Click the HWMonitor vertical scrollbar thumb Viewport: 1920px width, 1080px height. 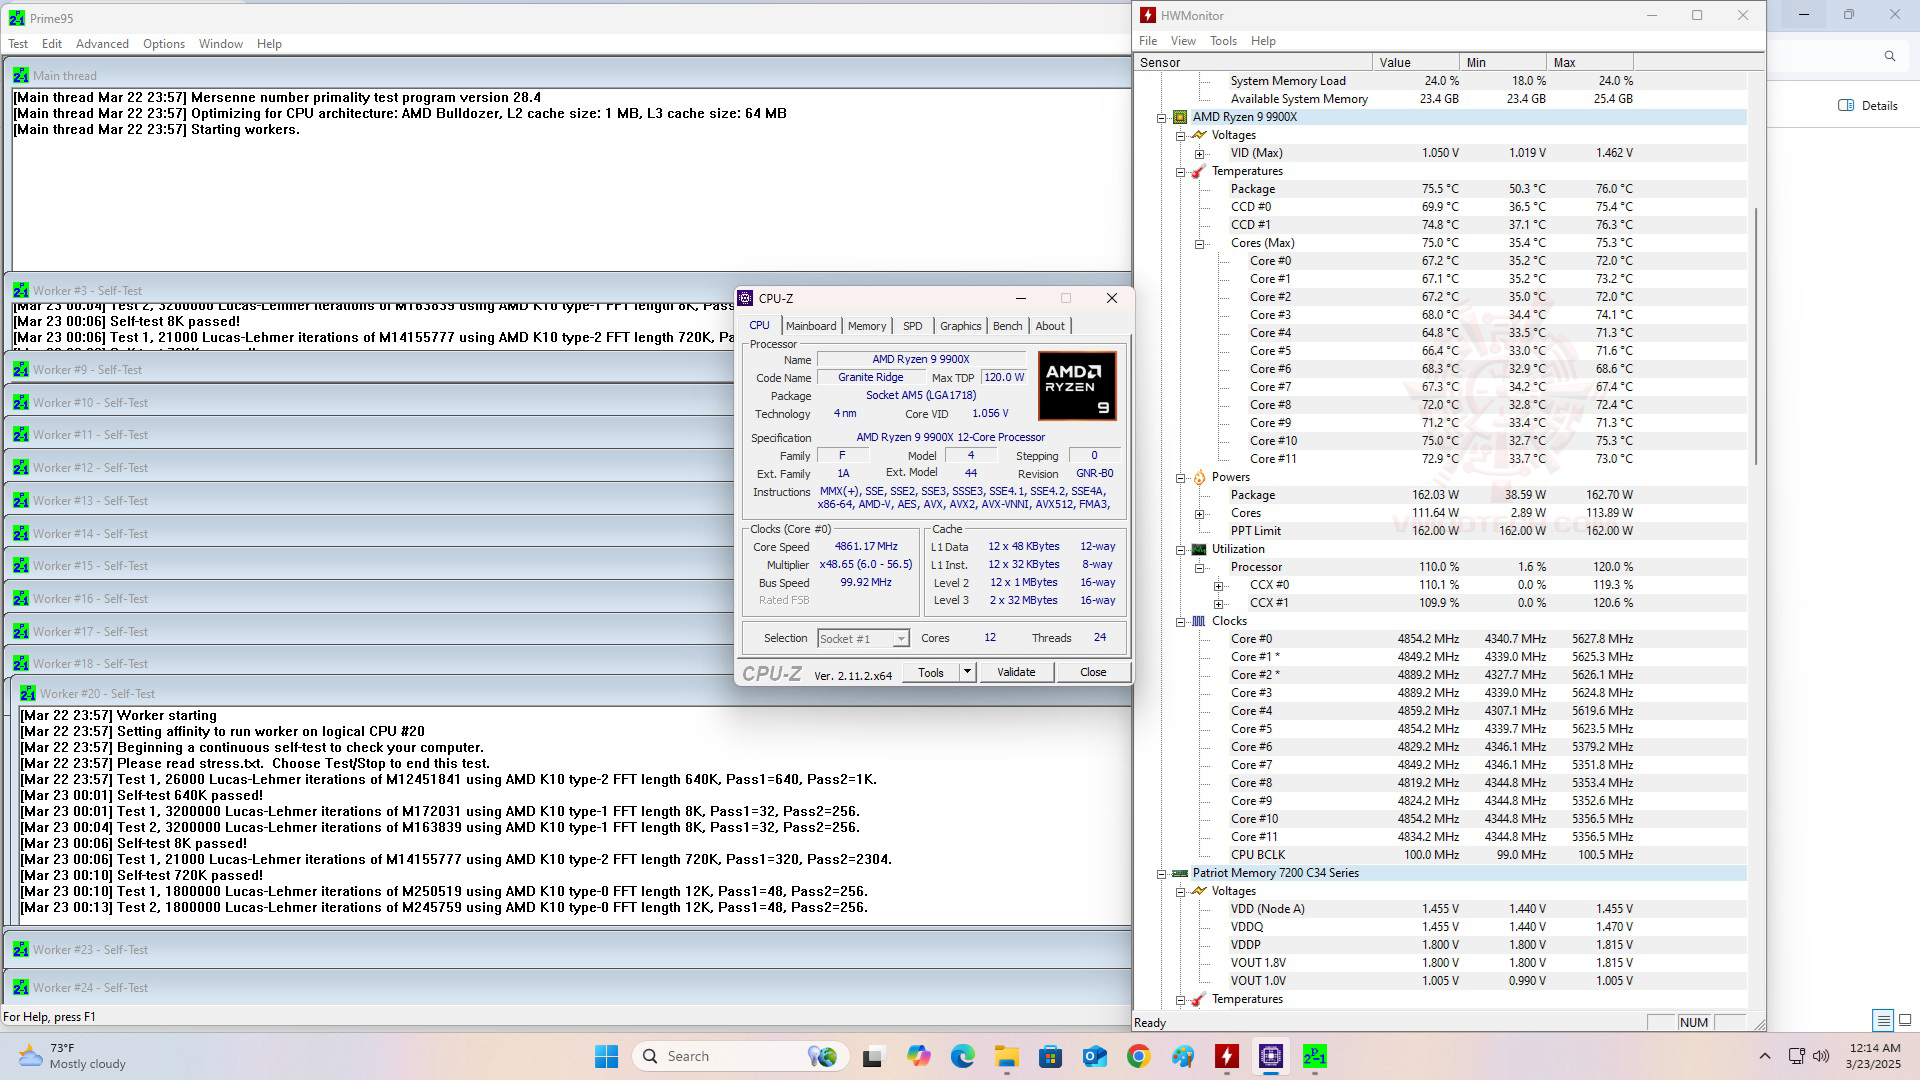(x=1756, y=335)
